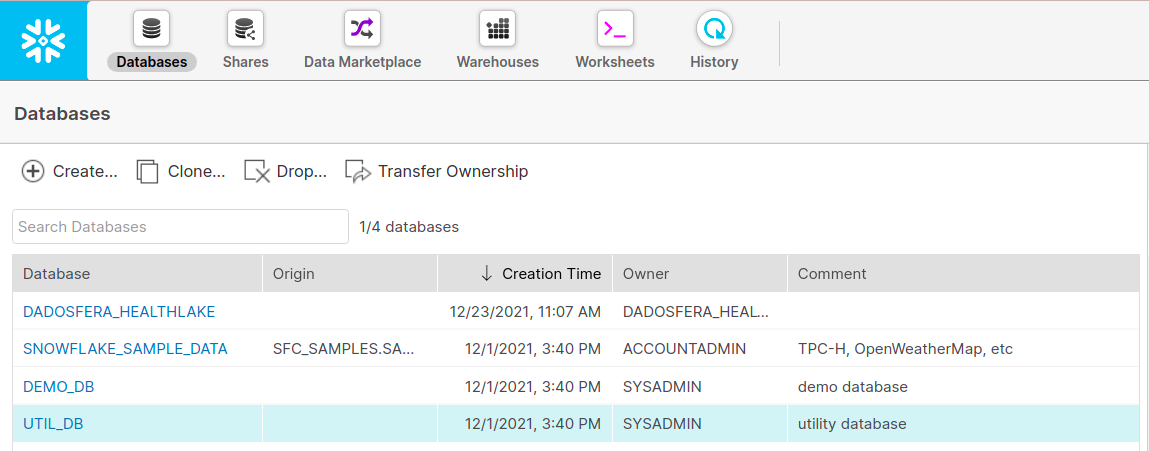Viewport: 1149px width, 451px height.
Task: Click the Create plus icon
Action: click(33, 172)
